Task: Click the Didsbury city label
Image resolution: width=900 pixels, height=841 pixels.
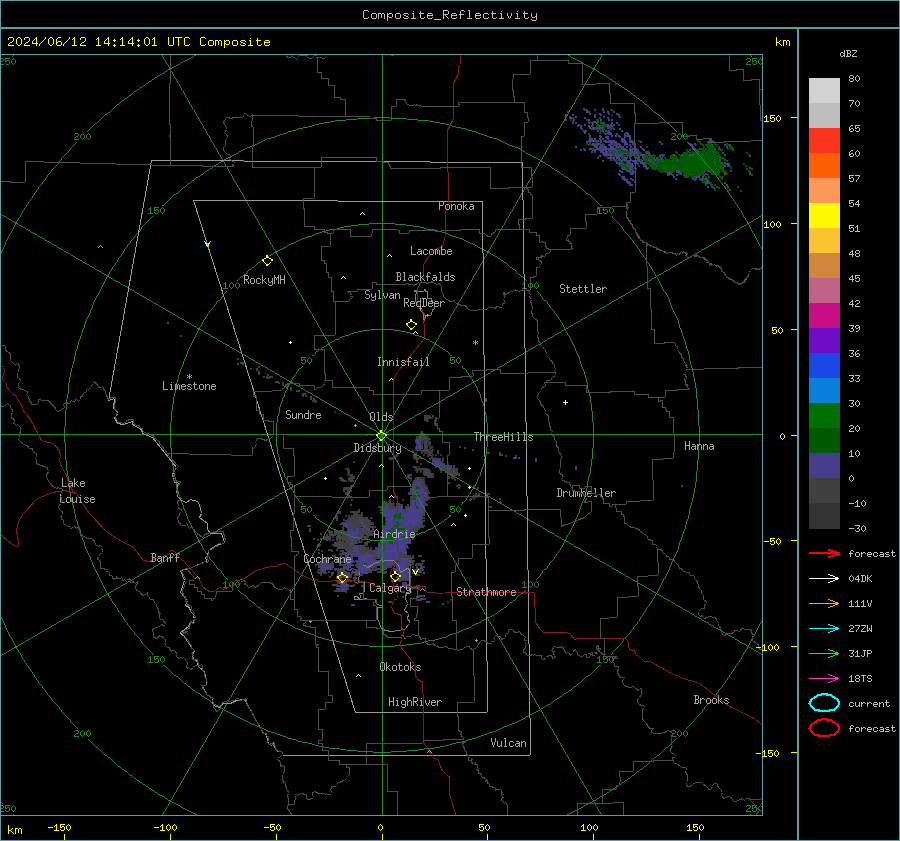Action: [377, 448]
